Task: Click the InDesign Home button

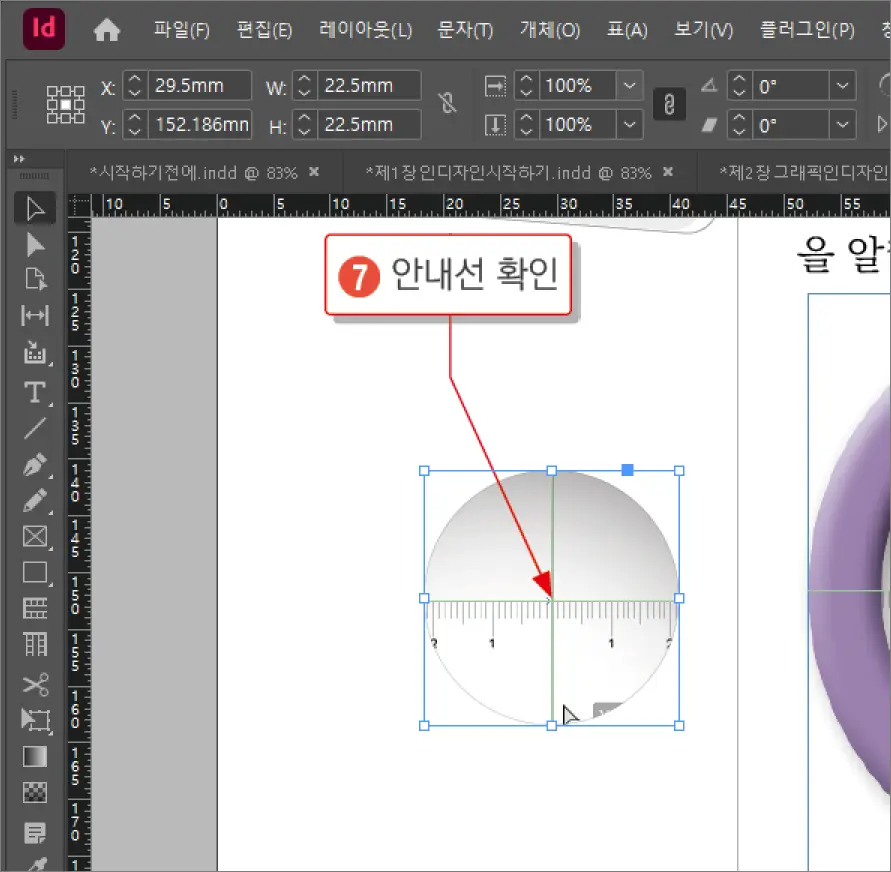Action: 107,29
